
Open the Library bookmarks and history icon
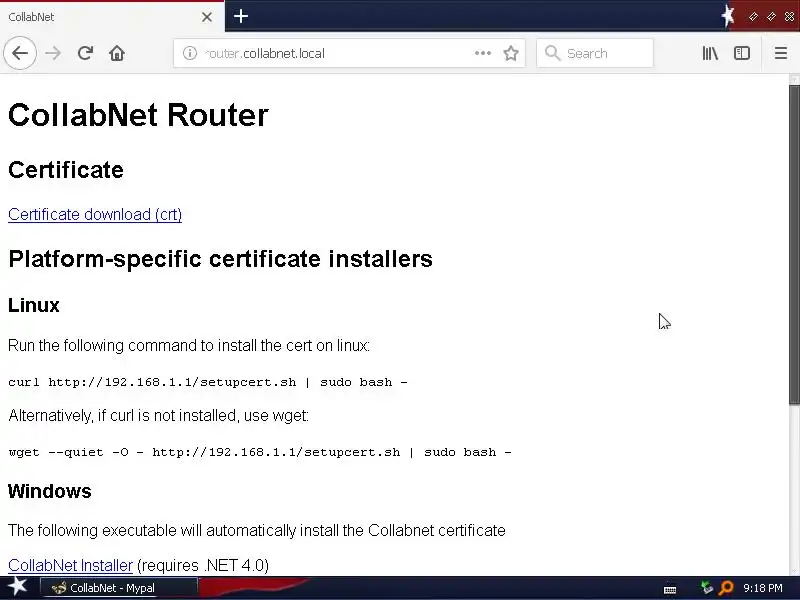pyautogui.click(x=710, y=53)
